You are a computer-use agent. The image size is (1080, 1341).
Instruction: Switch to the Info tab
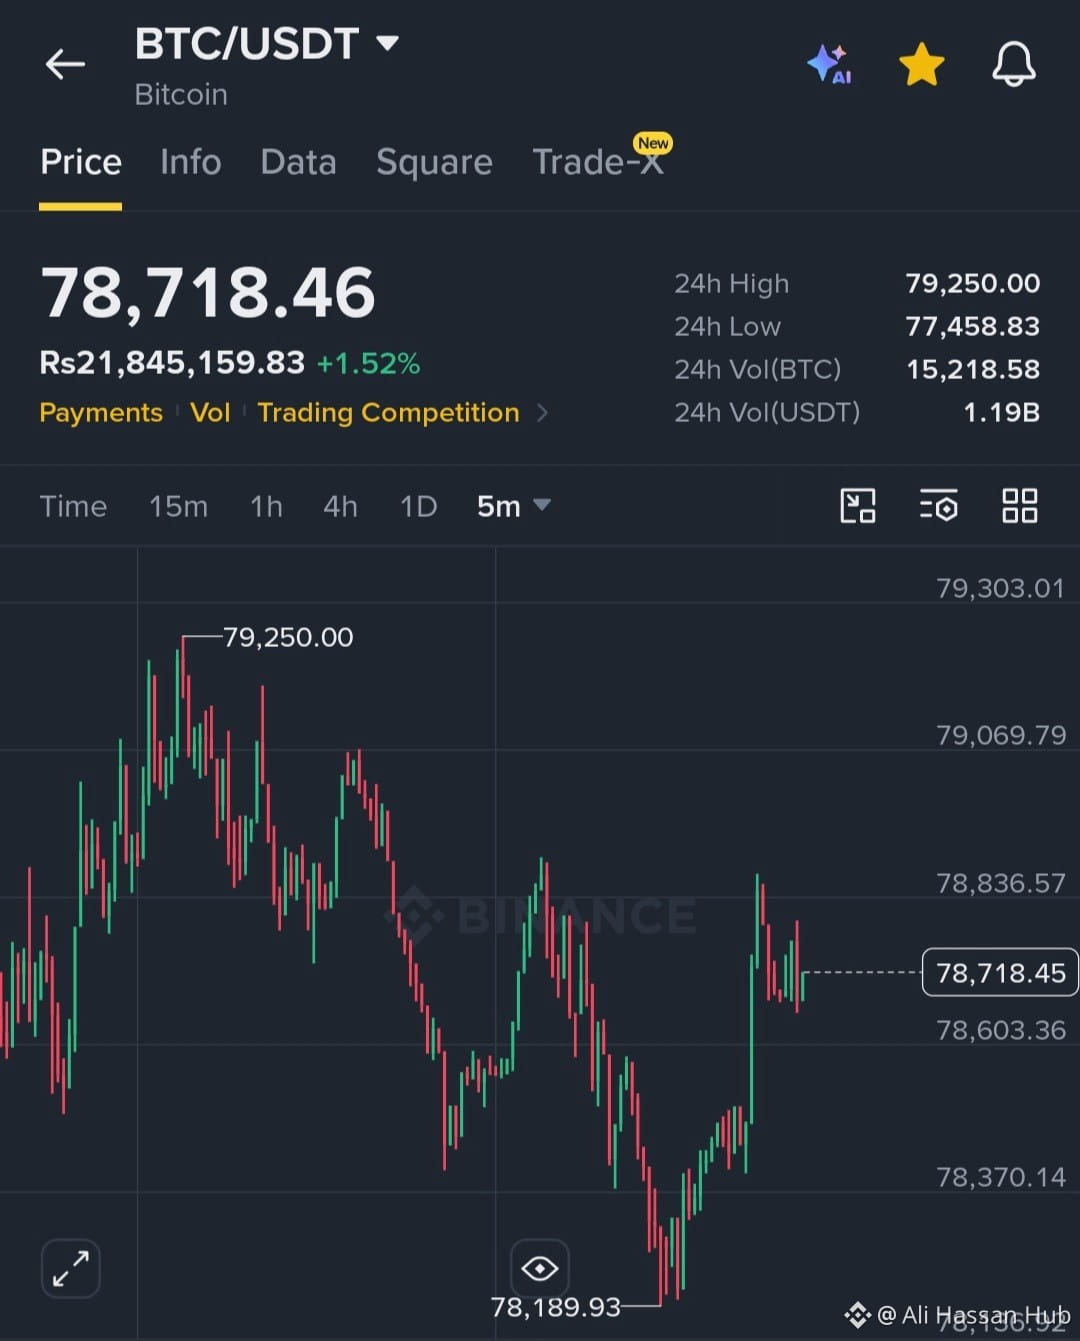coord(190,162)
